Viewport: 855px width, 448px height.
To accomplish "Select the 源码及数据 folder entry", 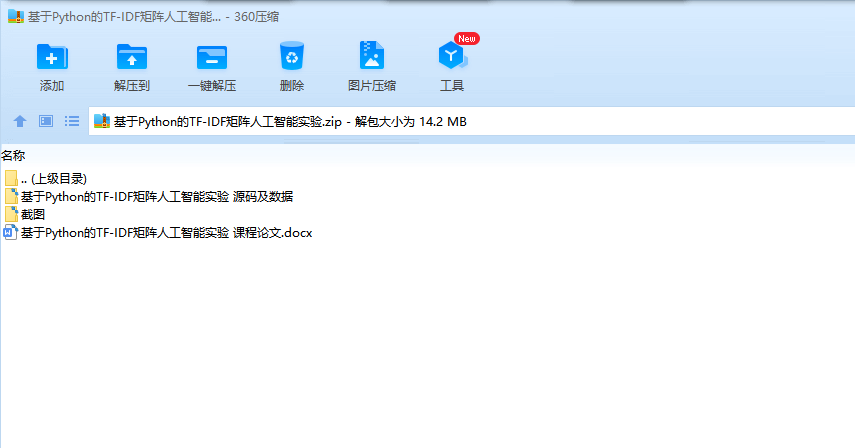I will click(x=149, y=197).
